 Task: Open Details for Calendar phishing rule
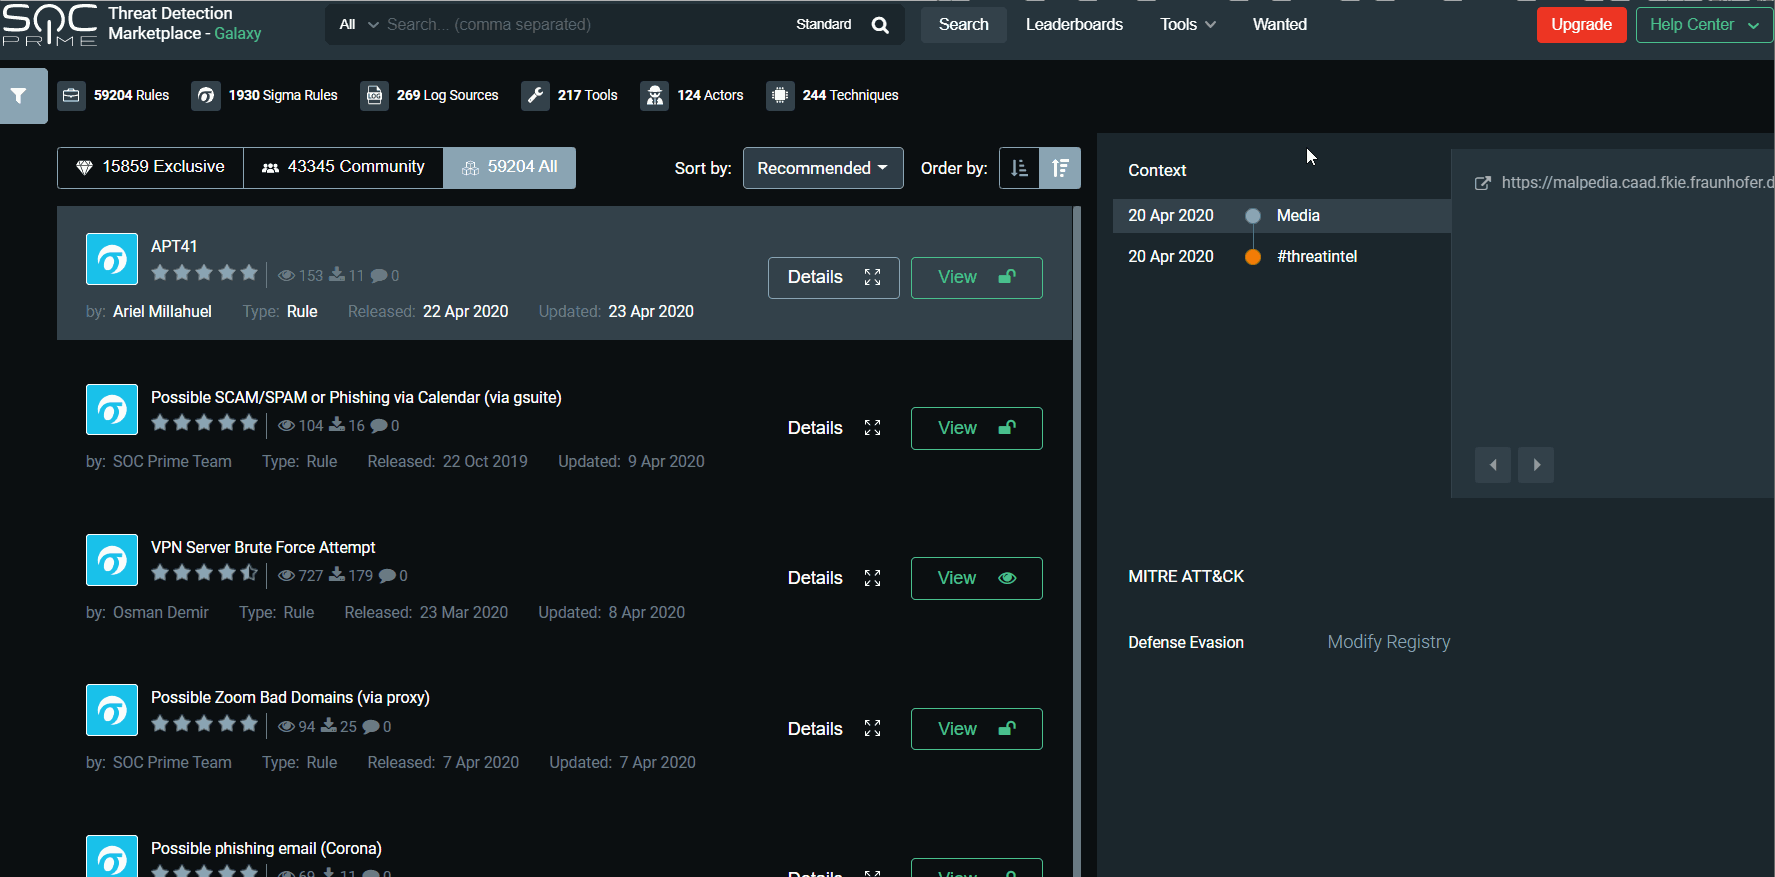834,428
